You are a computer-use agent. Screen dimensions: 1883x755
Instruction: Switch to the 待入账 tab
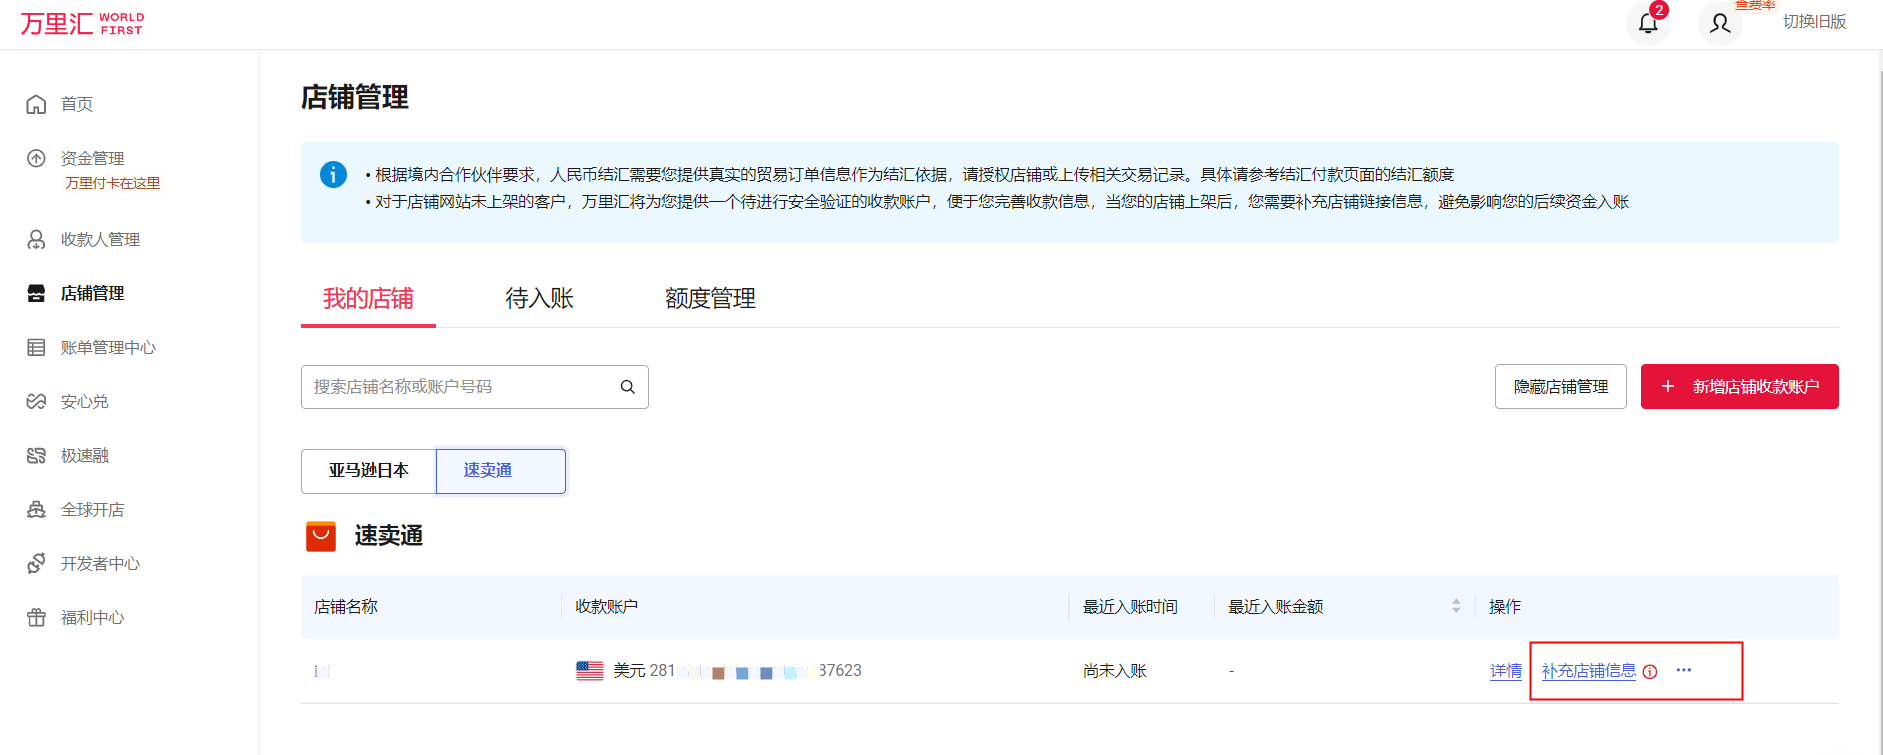[x=539, y=298]
